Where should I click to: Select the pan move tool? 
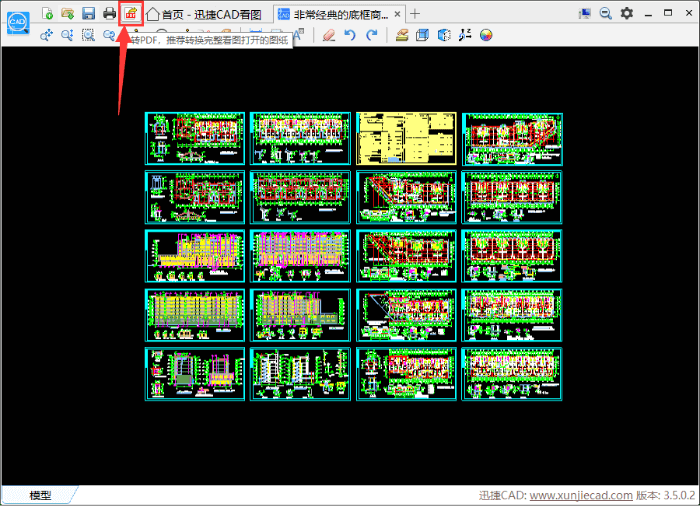click(46, 35)
